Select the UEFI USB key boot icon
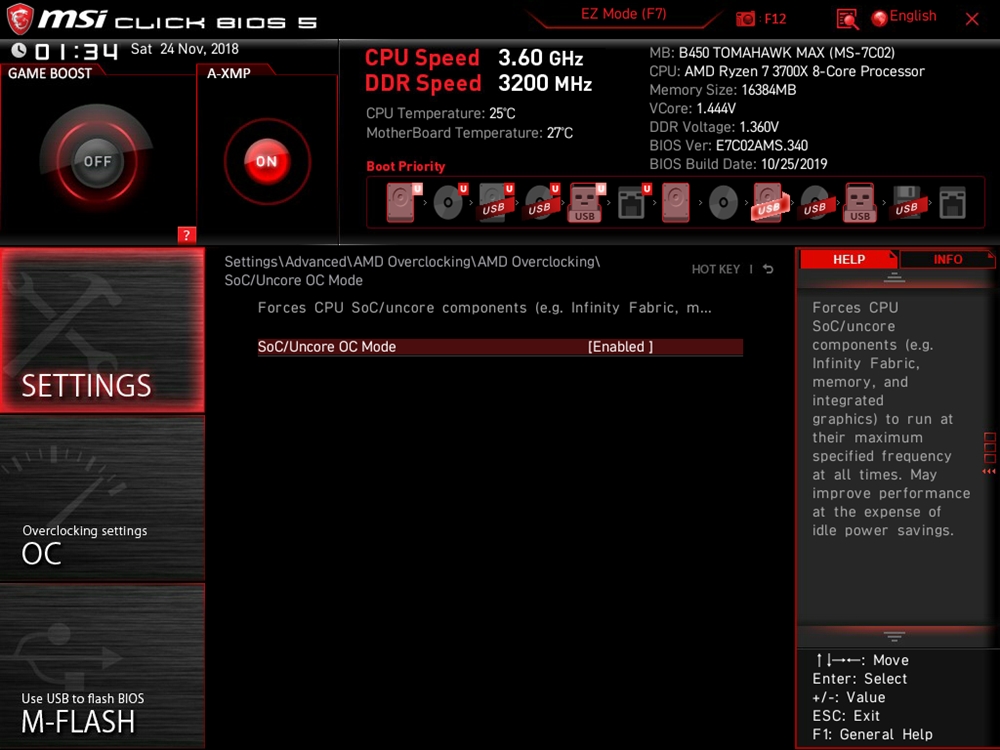The image size is (1000, 750). (x=587, y=202)
